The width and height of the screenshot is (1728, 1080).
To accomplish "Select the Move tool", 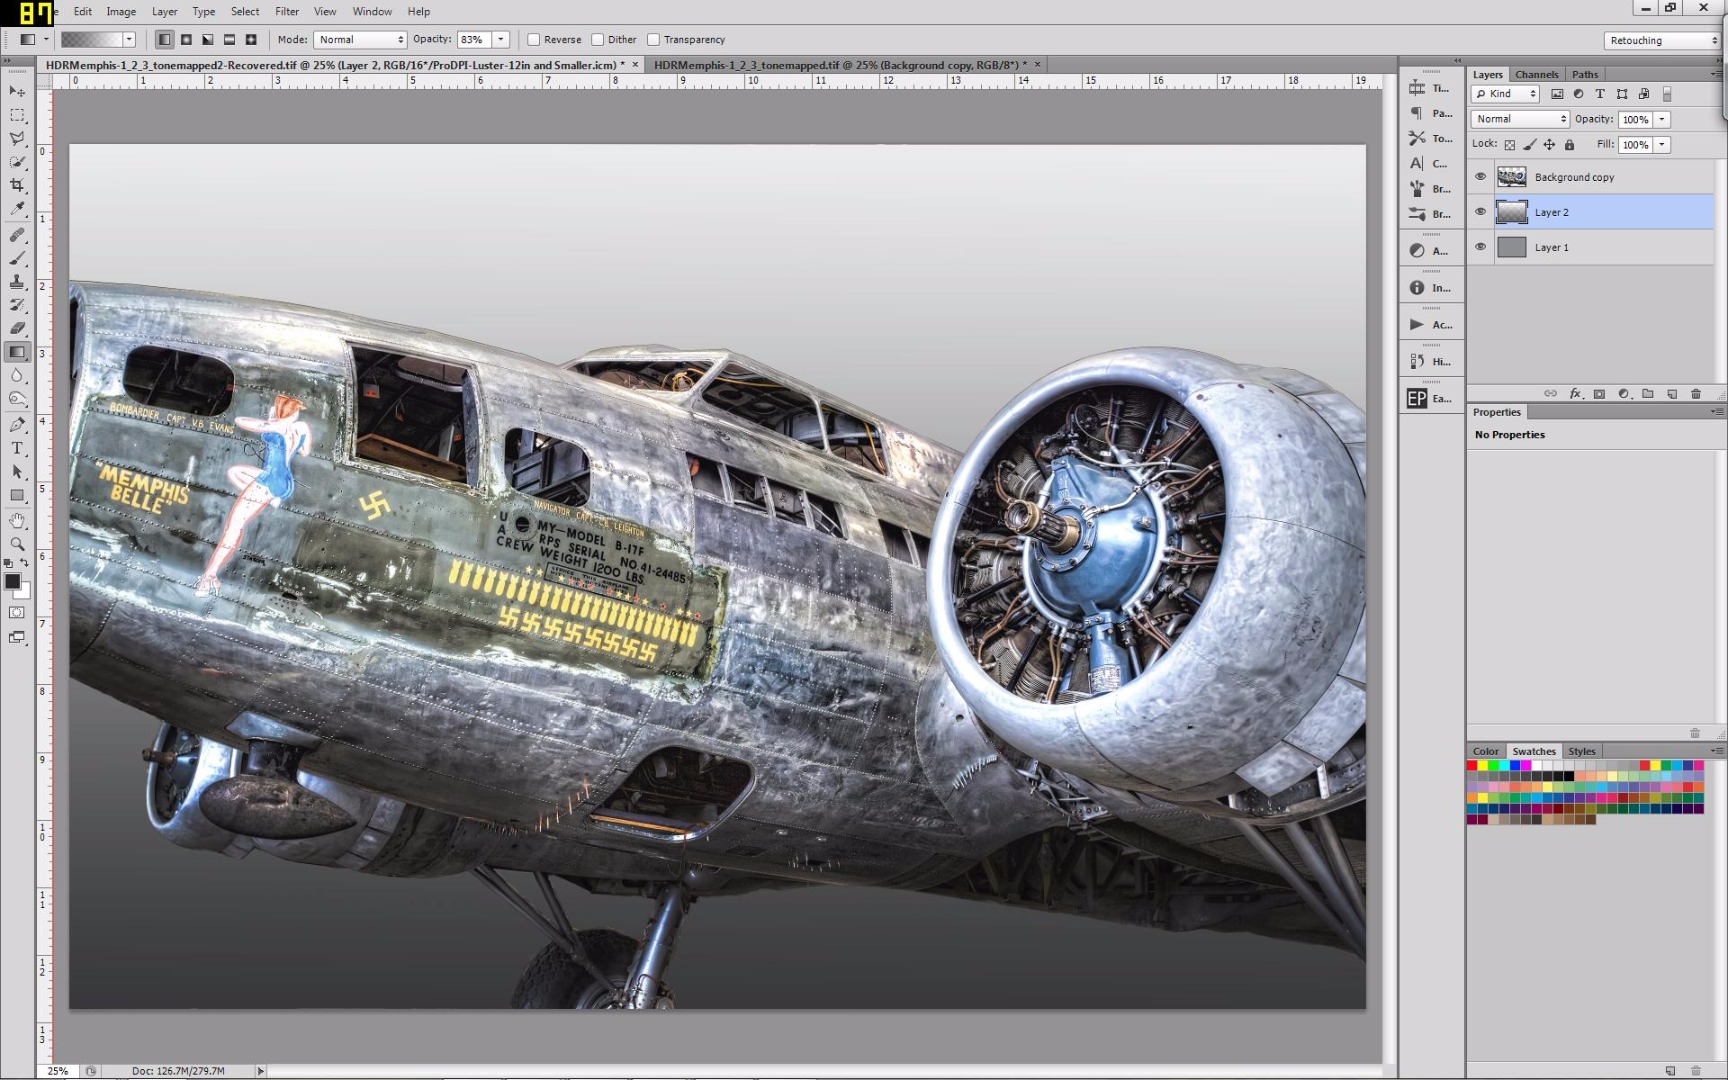I will coord(17,92).
